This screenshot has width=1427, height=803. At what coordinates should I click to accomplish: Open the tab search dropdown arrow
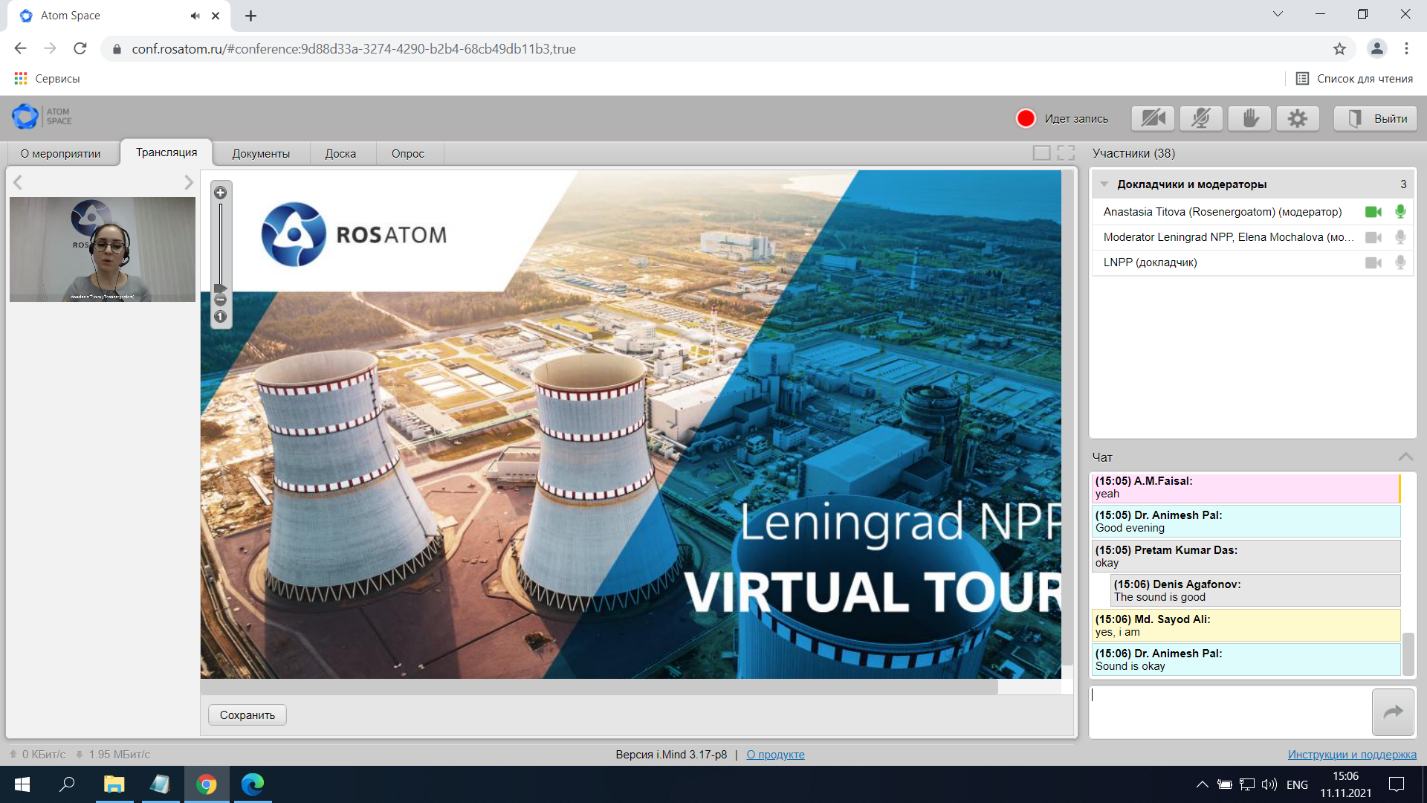1278,14
